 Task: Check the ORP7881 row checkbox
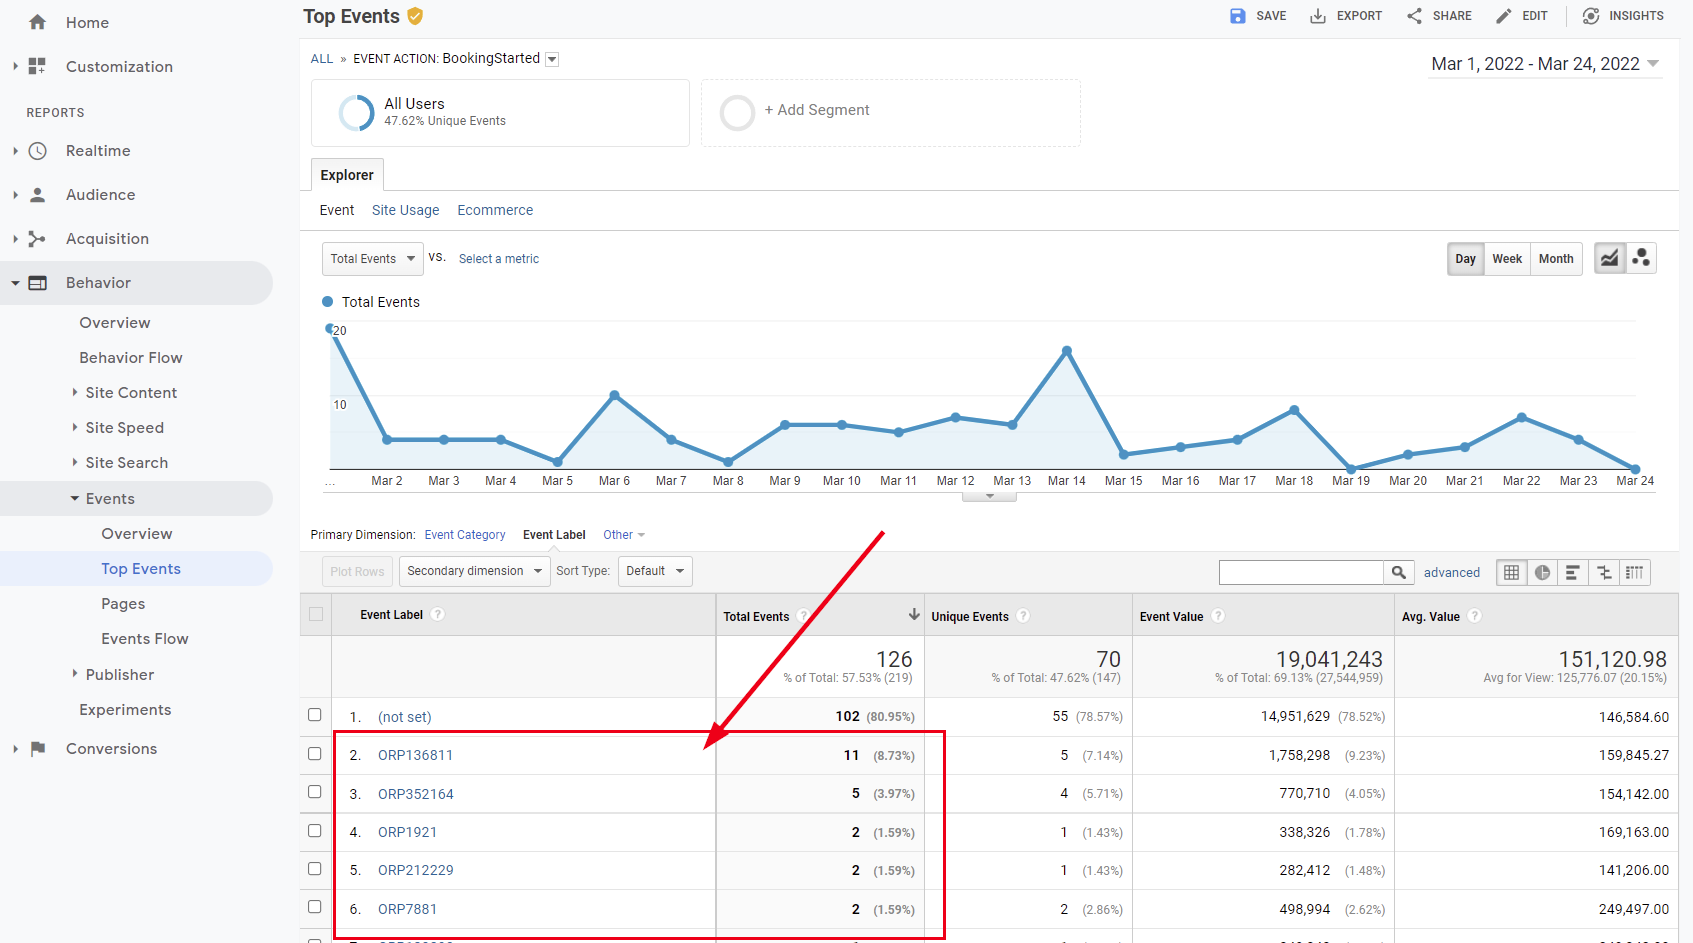pos(315,907)
